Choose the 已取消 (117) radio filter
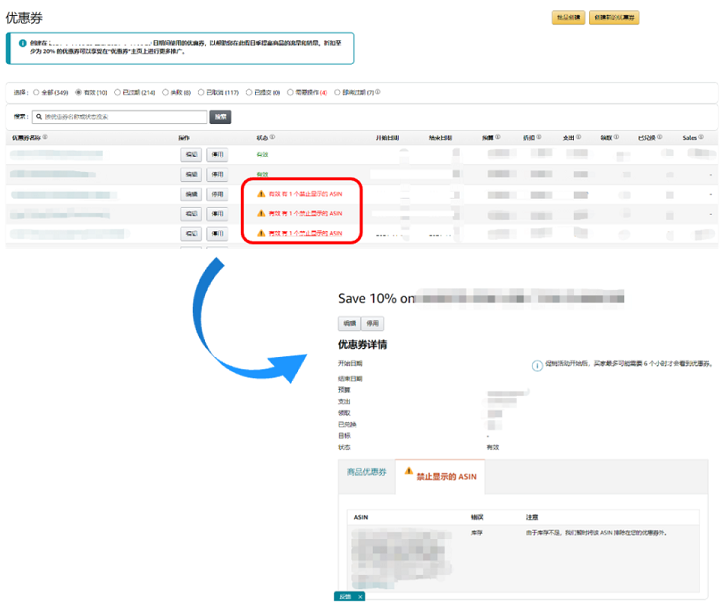 201,92
